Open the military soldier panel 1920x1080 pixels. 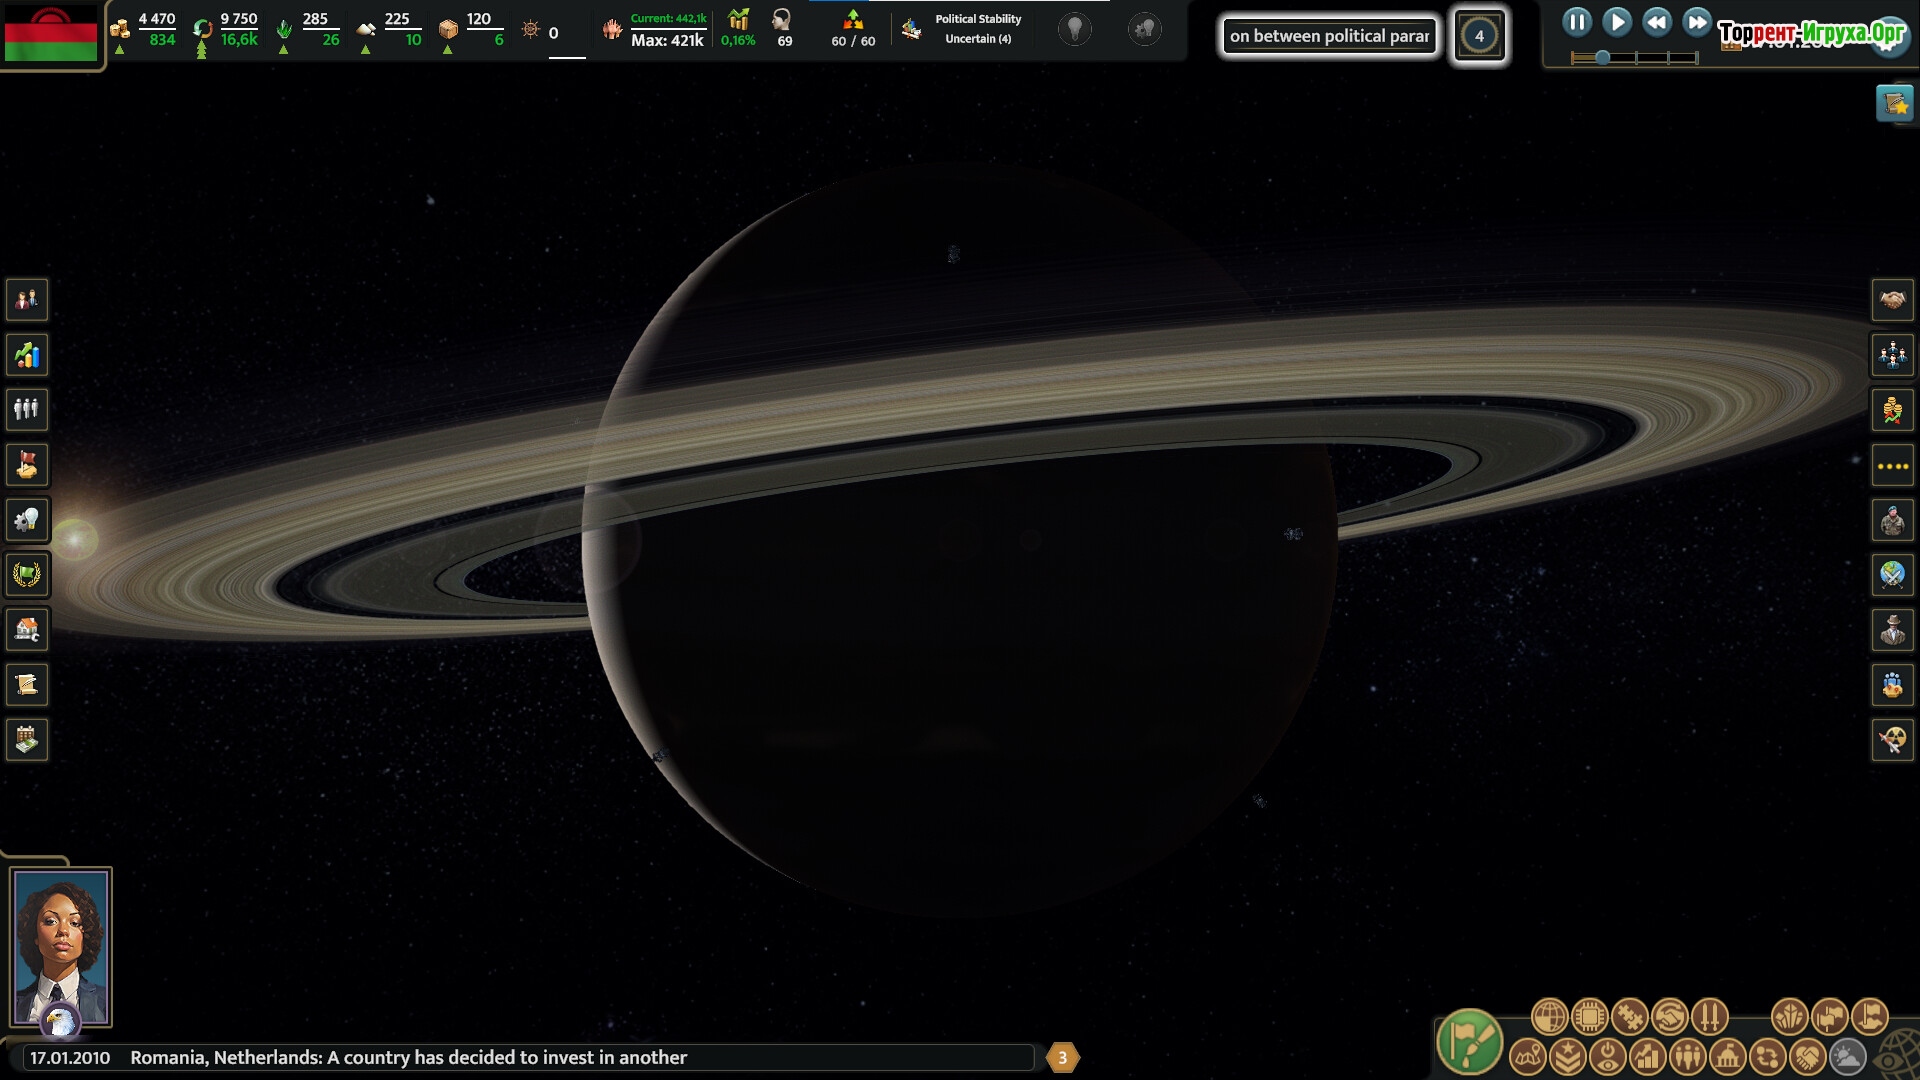(x=1892, y=520)
